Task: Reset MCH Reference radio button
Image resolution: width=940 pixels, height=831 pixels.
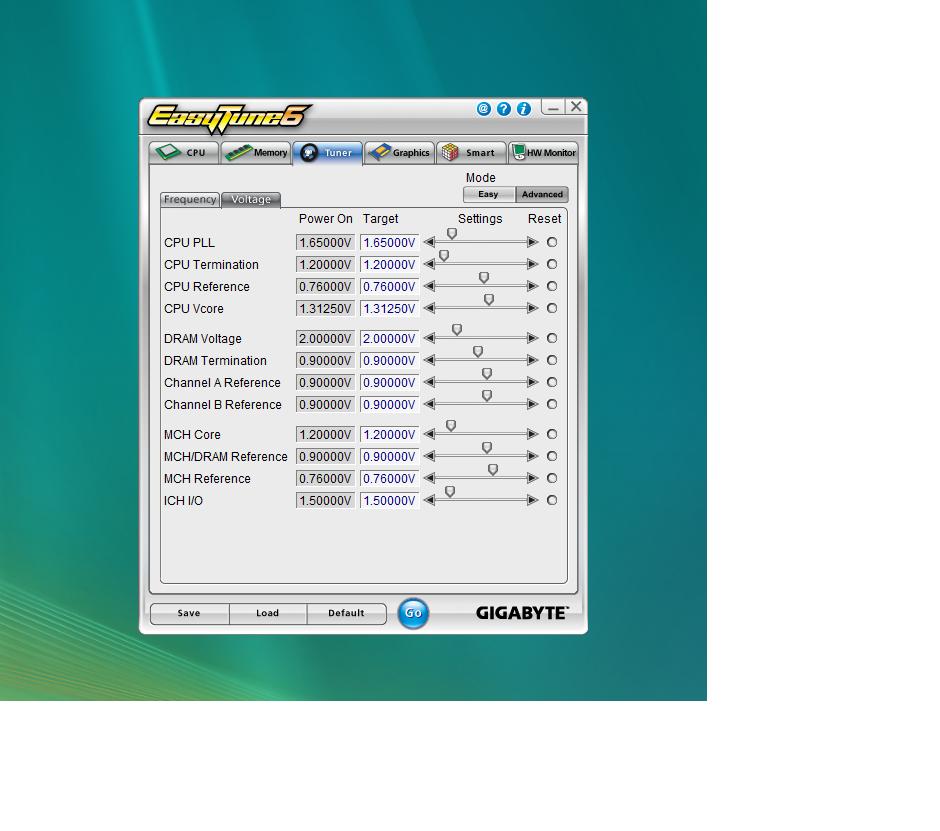Action: pos(552,478)
